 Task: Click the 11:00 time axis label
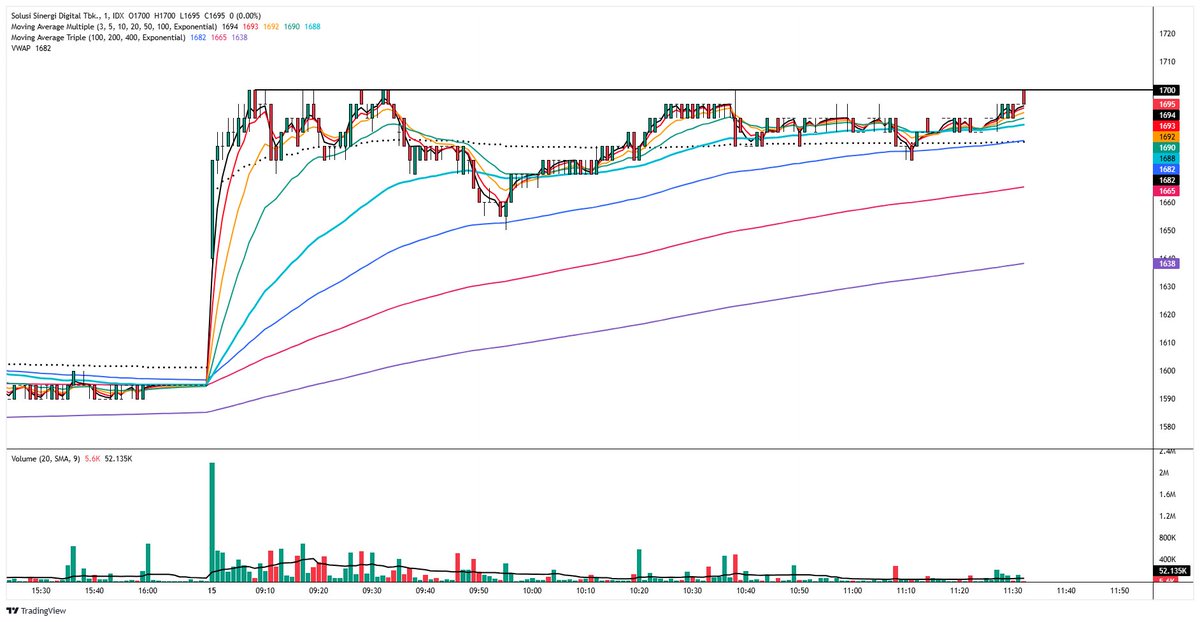pos(852,591)
